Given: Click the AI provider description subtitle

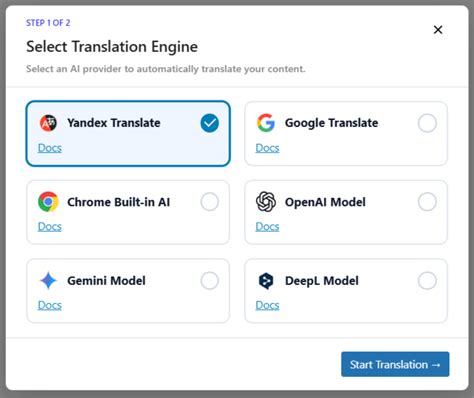Looking at the screenshot, I should 166,69.
